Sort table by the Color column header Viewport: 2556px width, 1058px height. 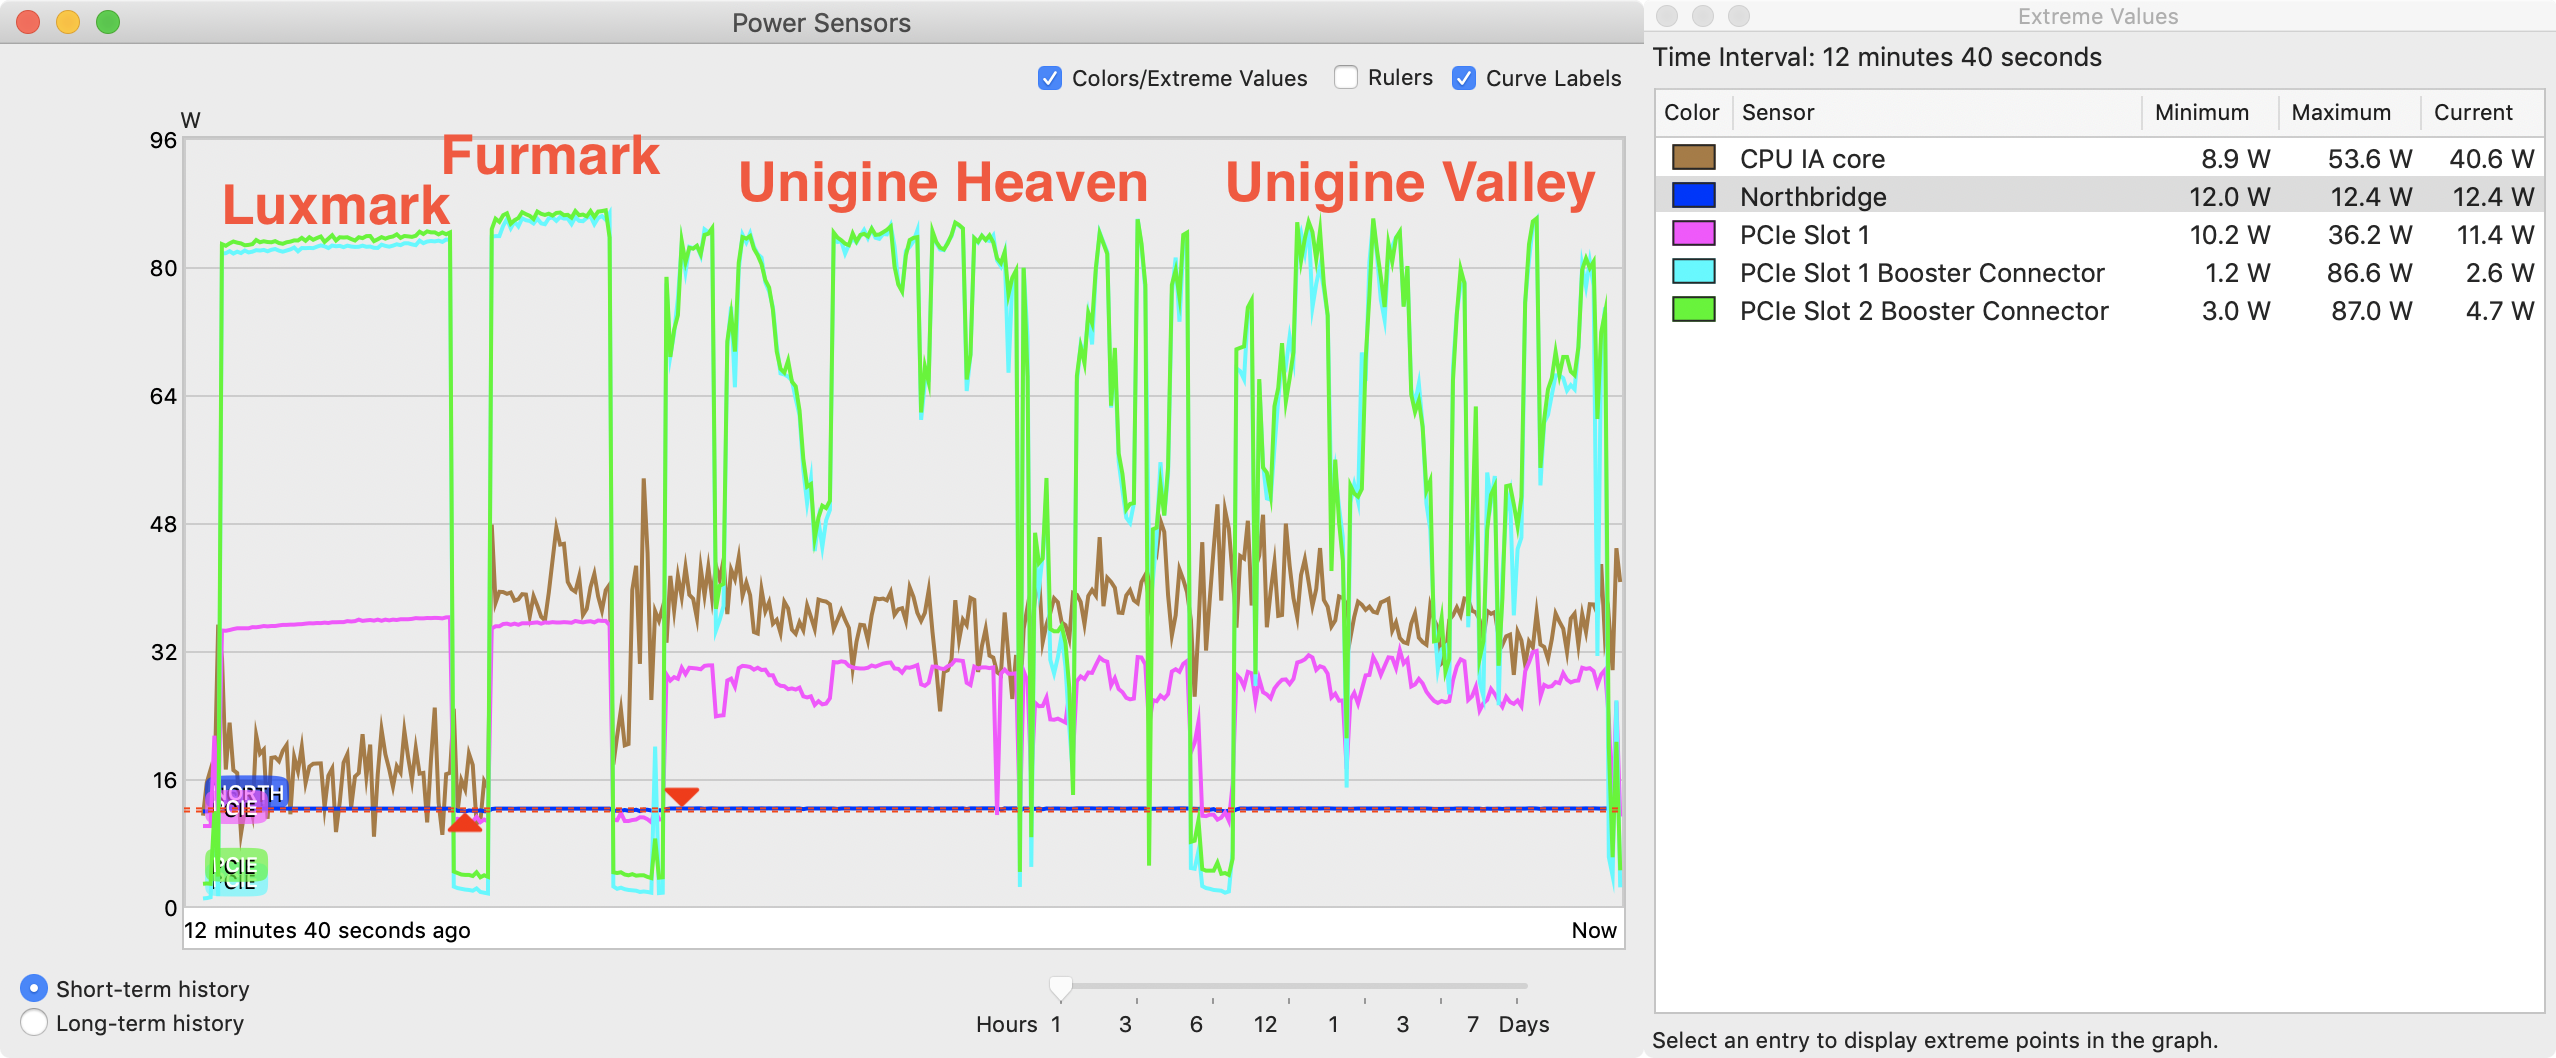coord(1693,113)
